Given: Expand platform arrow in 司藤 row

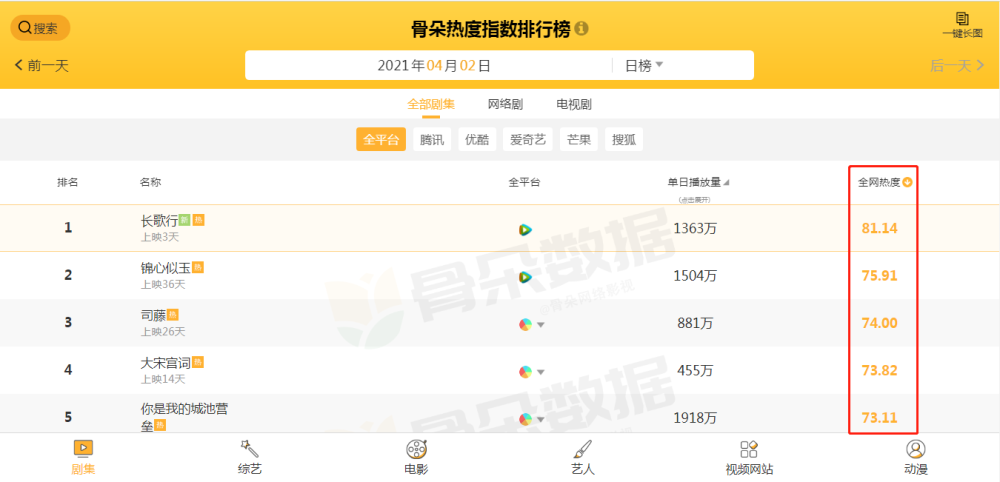Looking at the screenshot, I should click(541, 325).
